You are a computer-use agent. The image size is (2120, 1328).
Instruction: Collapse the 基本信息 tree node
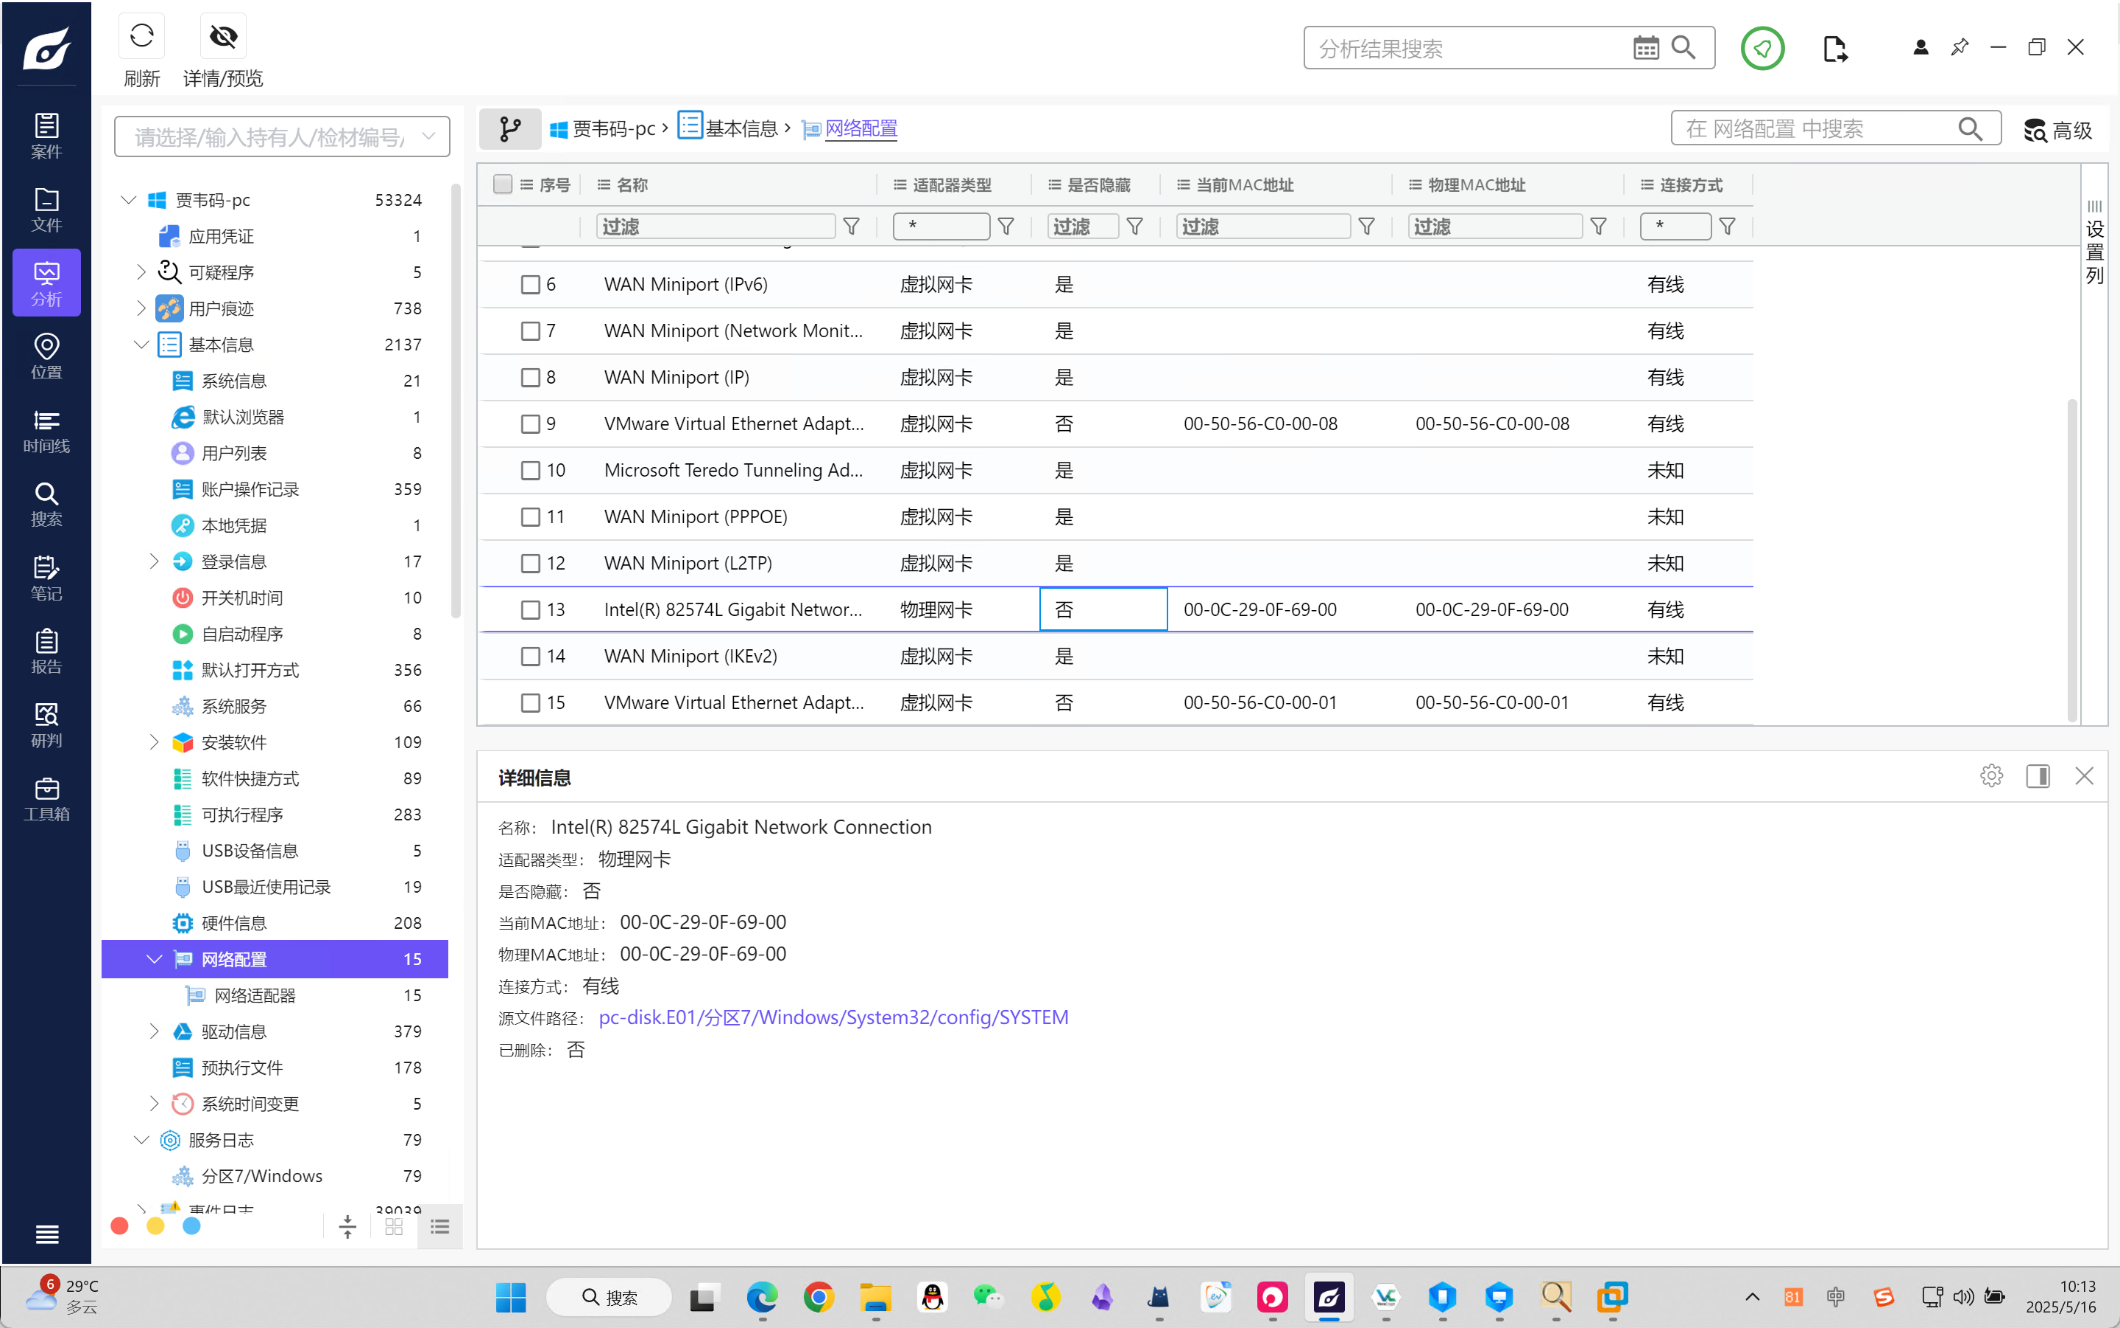141,345
